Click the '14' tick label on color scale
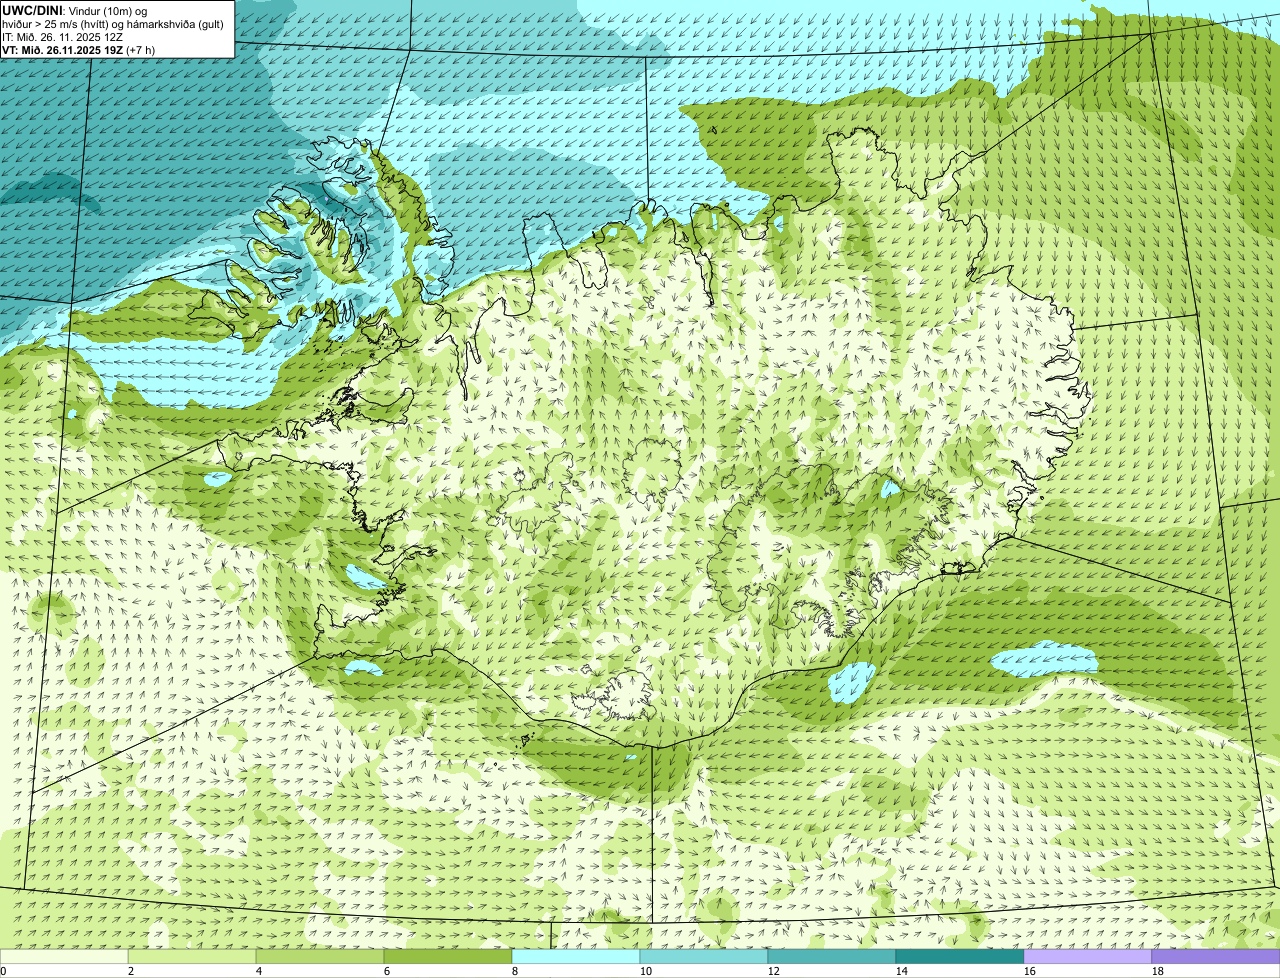 click(x=902, y=971)
